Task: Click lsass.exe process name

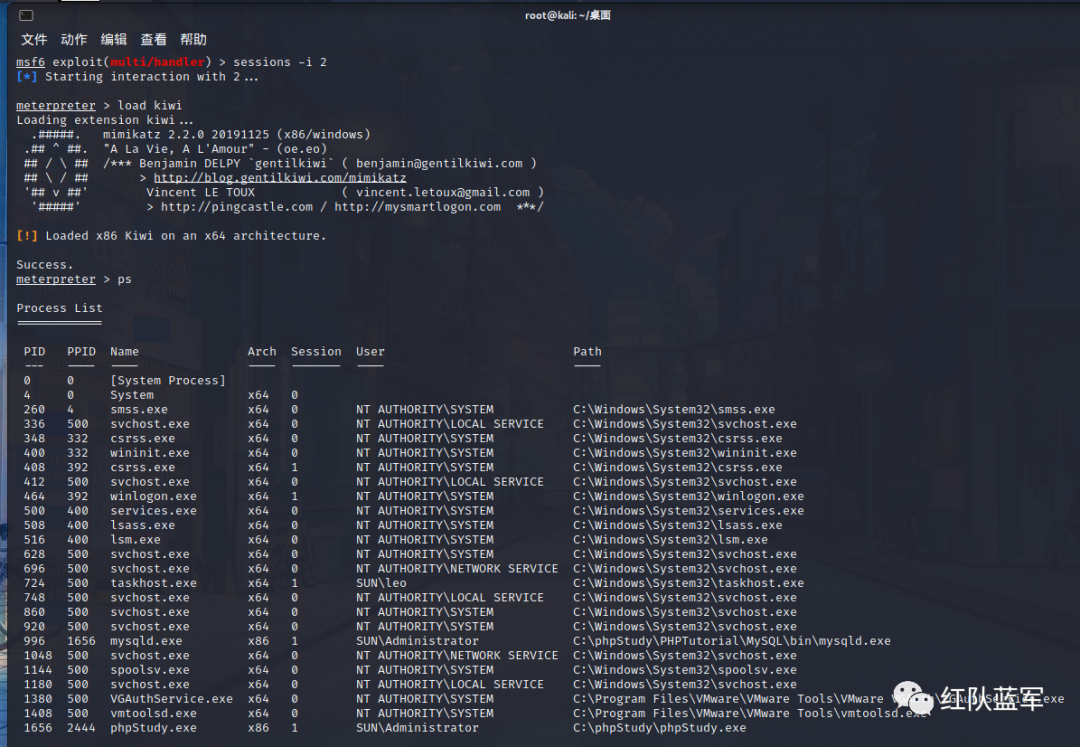Action: click(143, 525)
